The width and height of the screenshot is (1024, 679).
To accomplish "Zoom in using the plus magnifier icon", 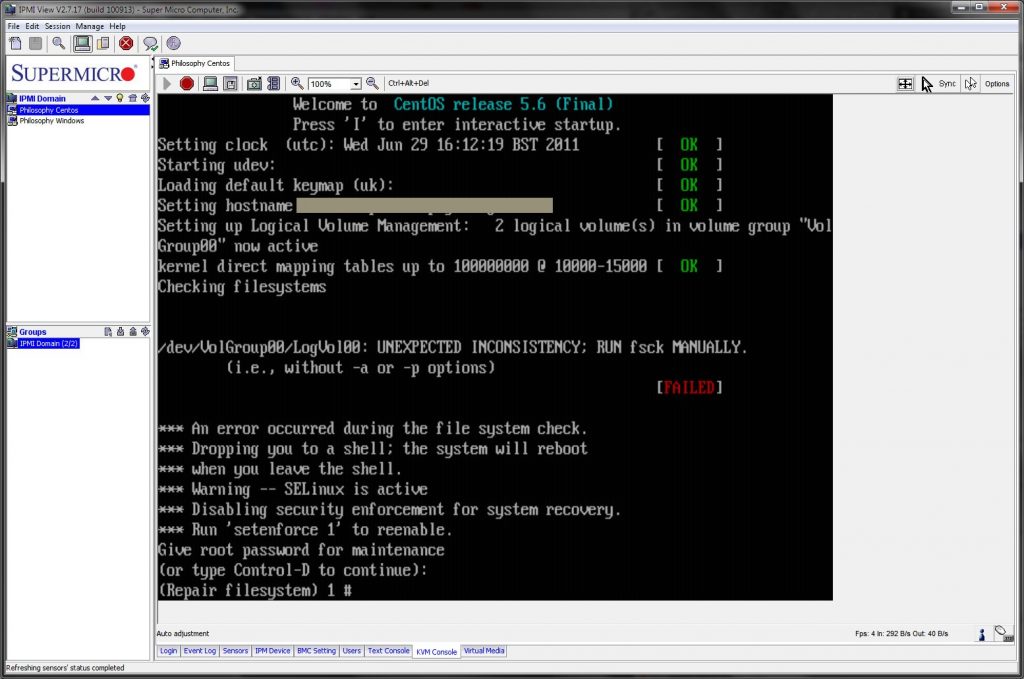I will point(297,84).
